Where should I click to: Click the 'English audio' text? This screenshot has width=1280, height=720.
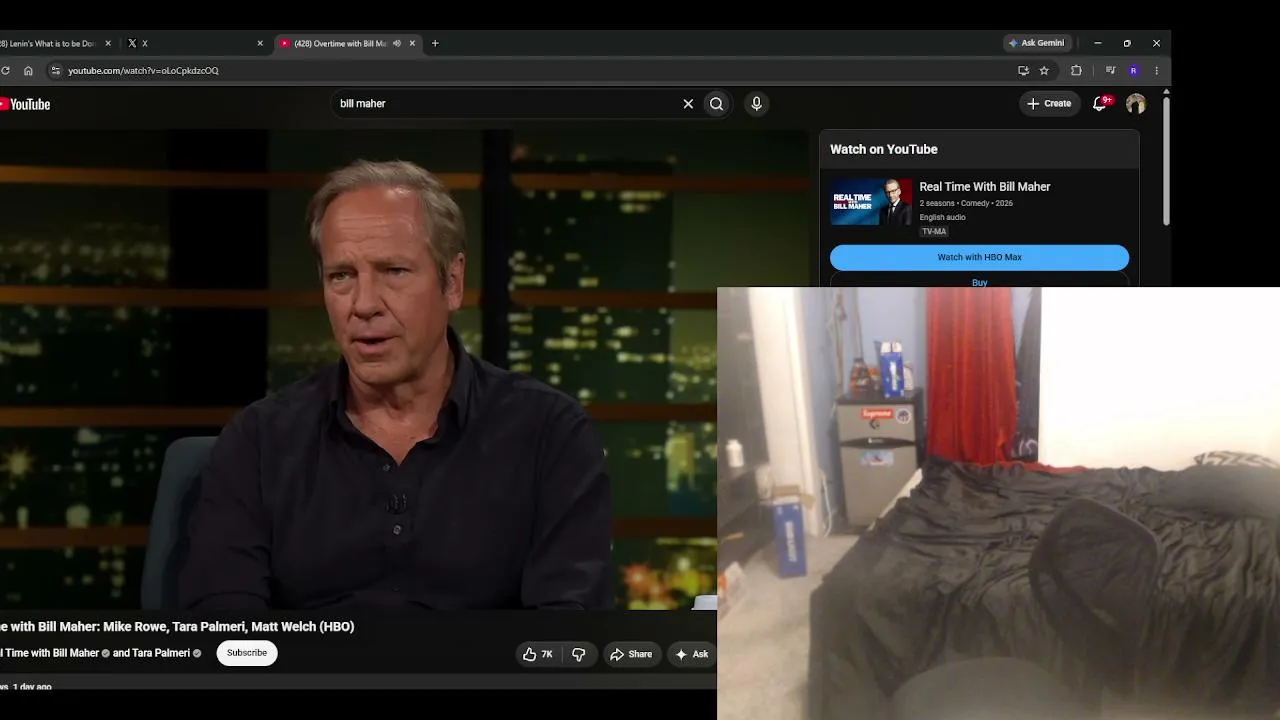(943, 218)
